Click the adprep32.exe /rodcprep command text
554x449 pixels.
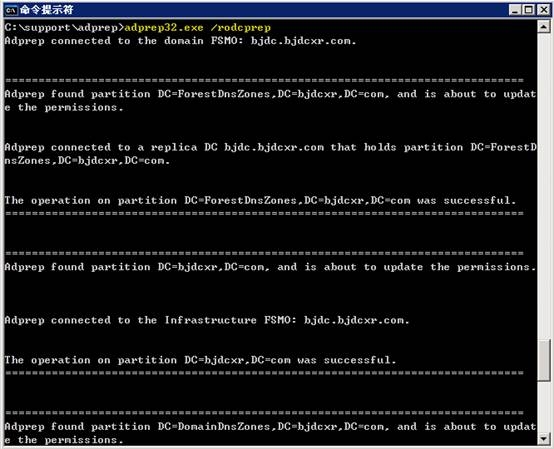tap(198, 28)
